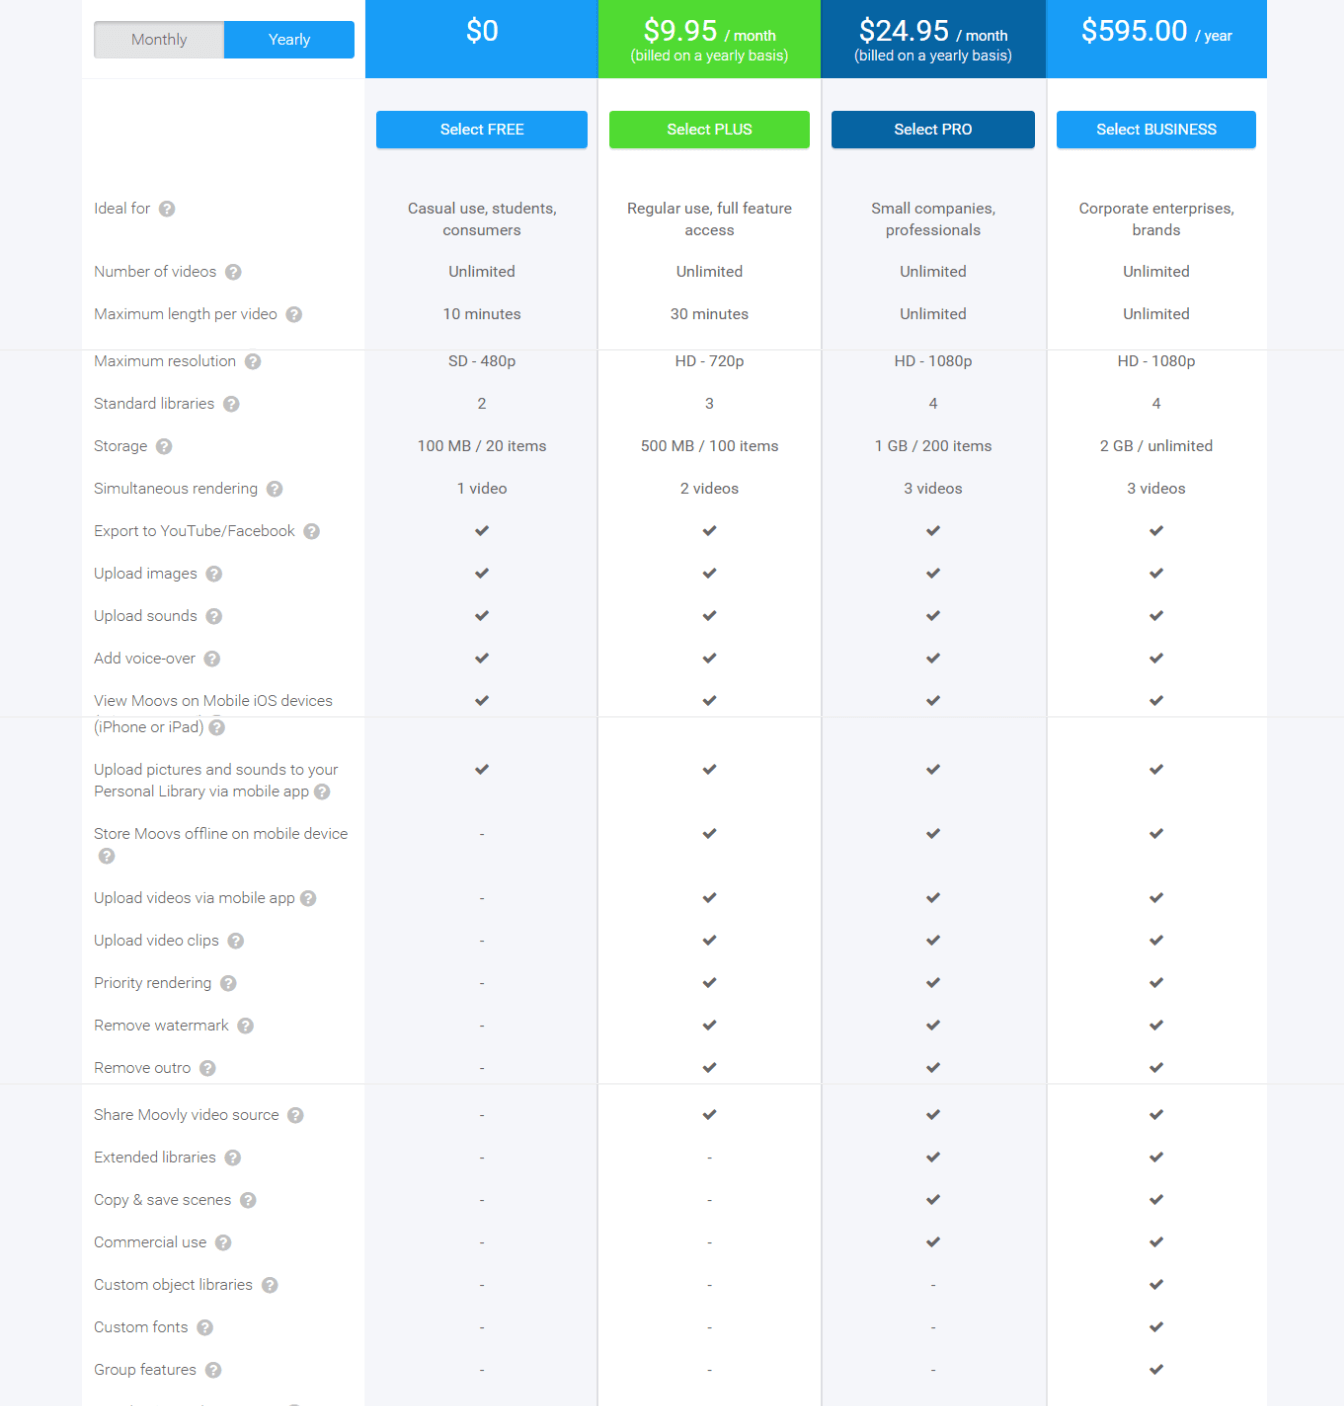Click the Storage help icon
Viewport: 1344px width, 1406px height.
tap(164, 446)
